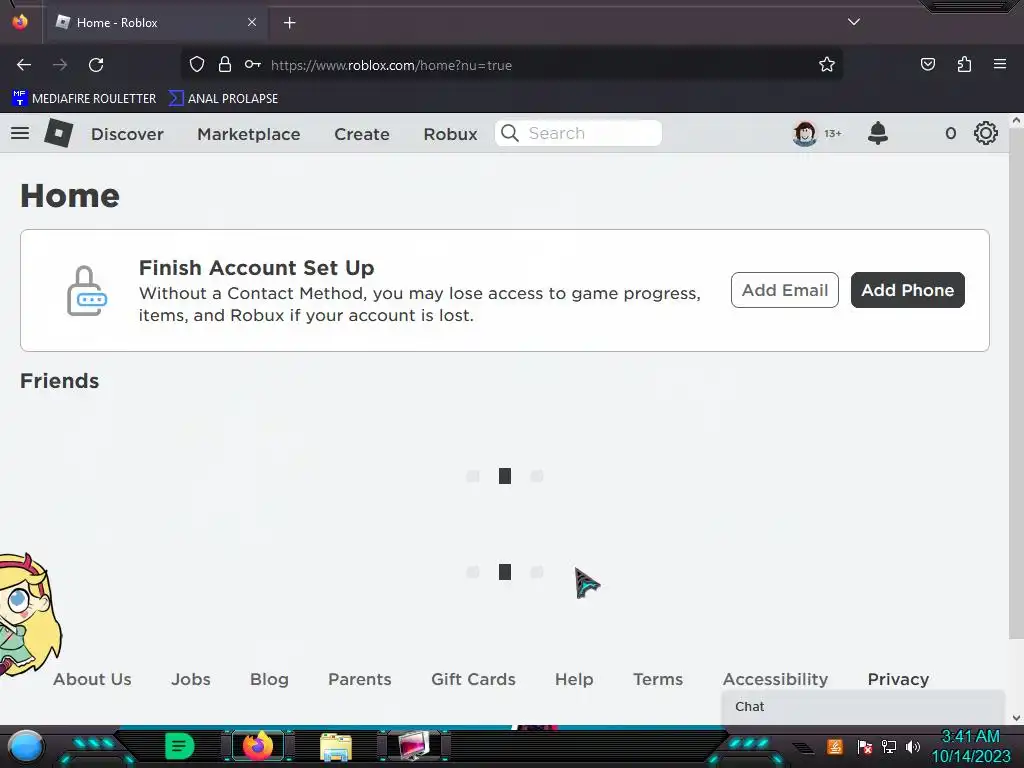Click the 13+ age label
The image size is (1024, 768).
(x=833, y=133)
